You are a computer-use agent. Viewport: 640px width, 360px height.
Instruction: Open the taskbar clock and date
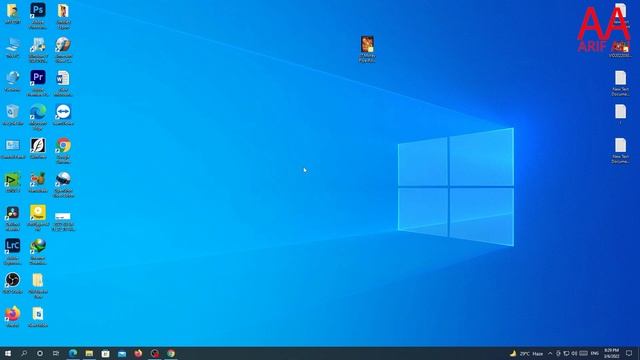pos(611,353)
